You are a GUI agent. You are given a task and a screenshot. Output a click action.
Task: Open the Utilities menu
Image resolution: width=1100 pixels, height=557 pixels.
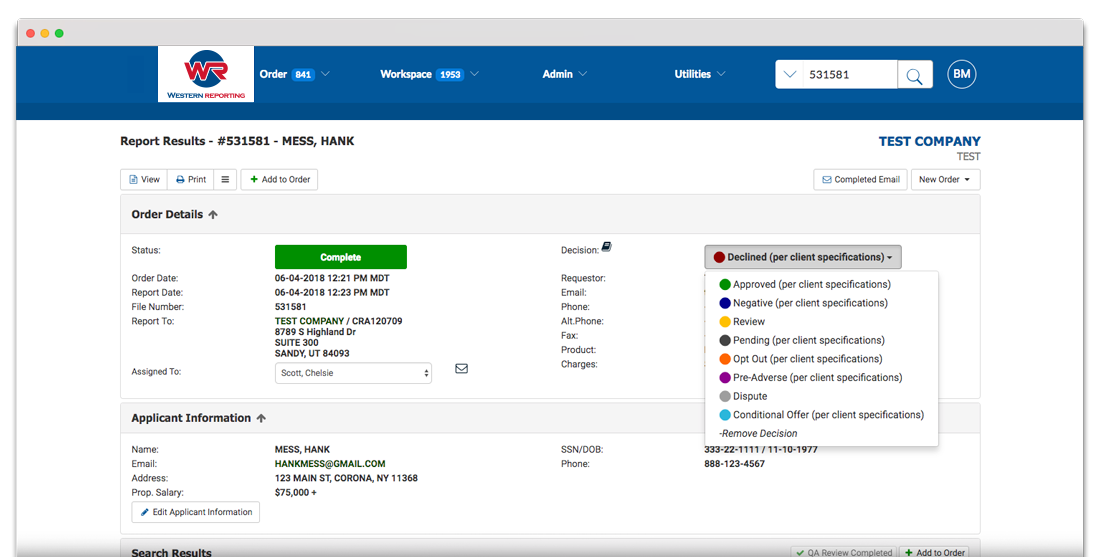[x=700, y=74]
